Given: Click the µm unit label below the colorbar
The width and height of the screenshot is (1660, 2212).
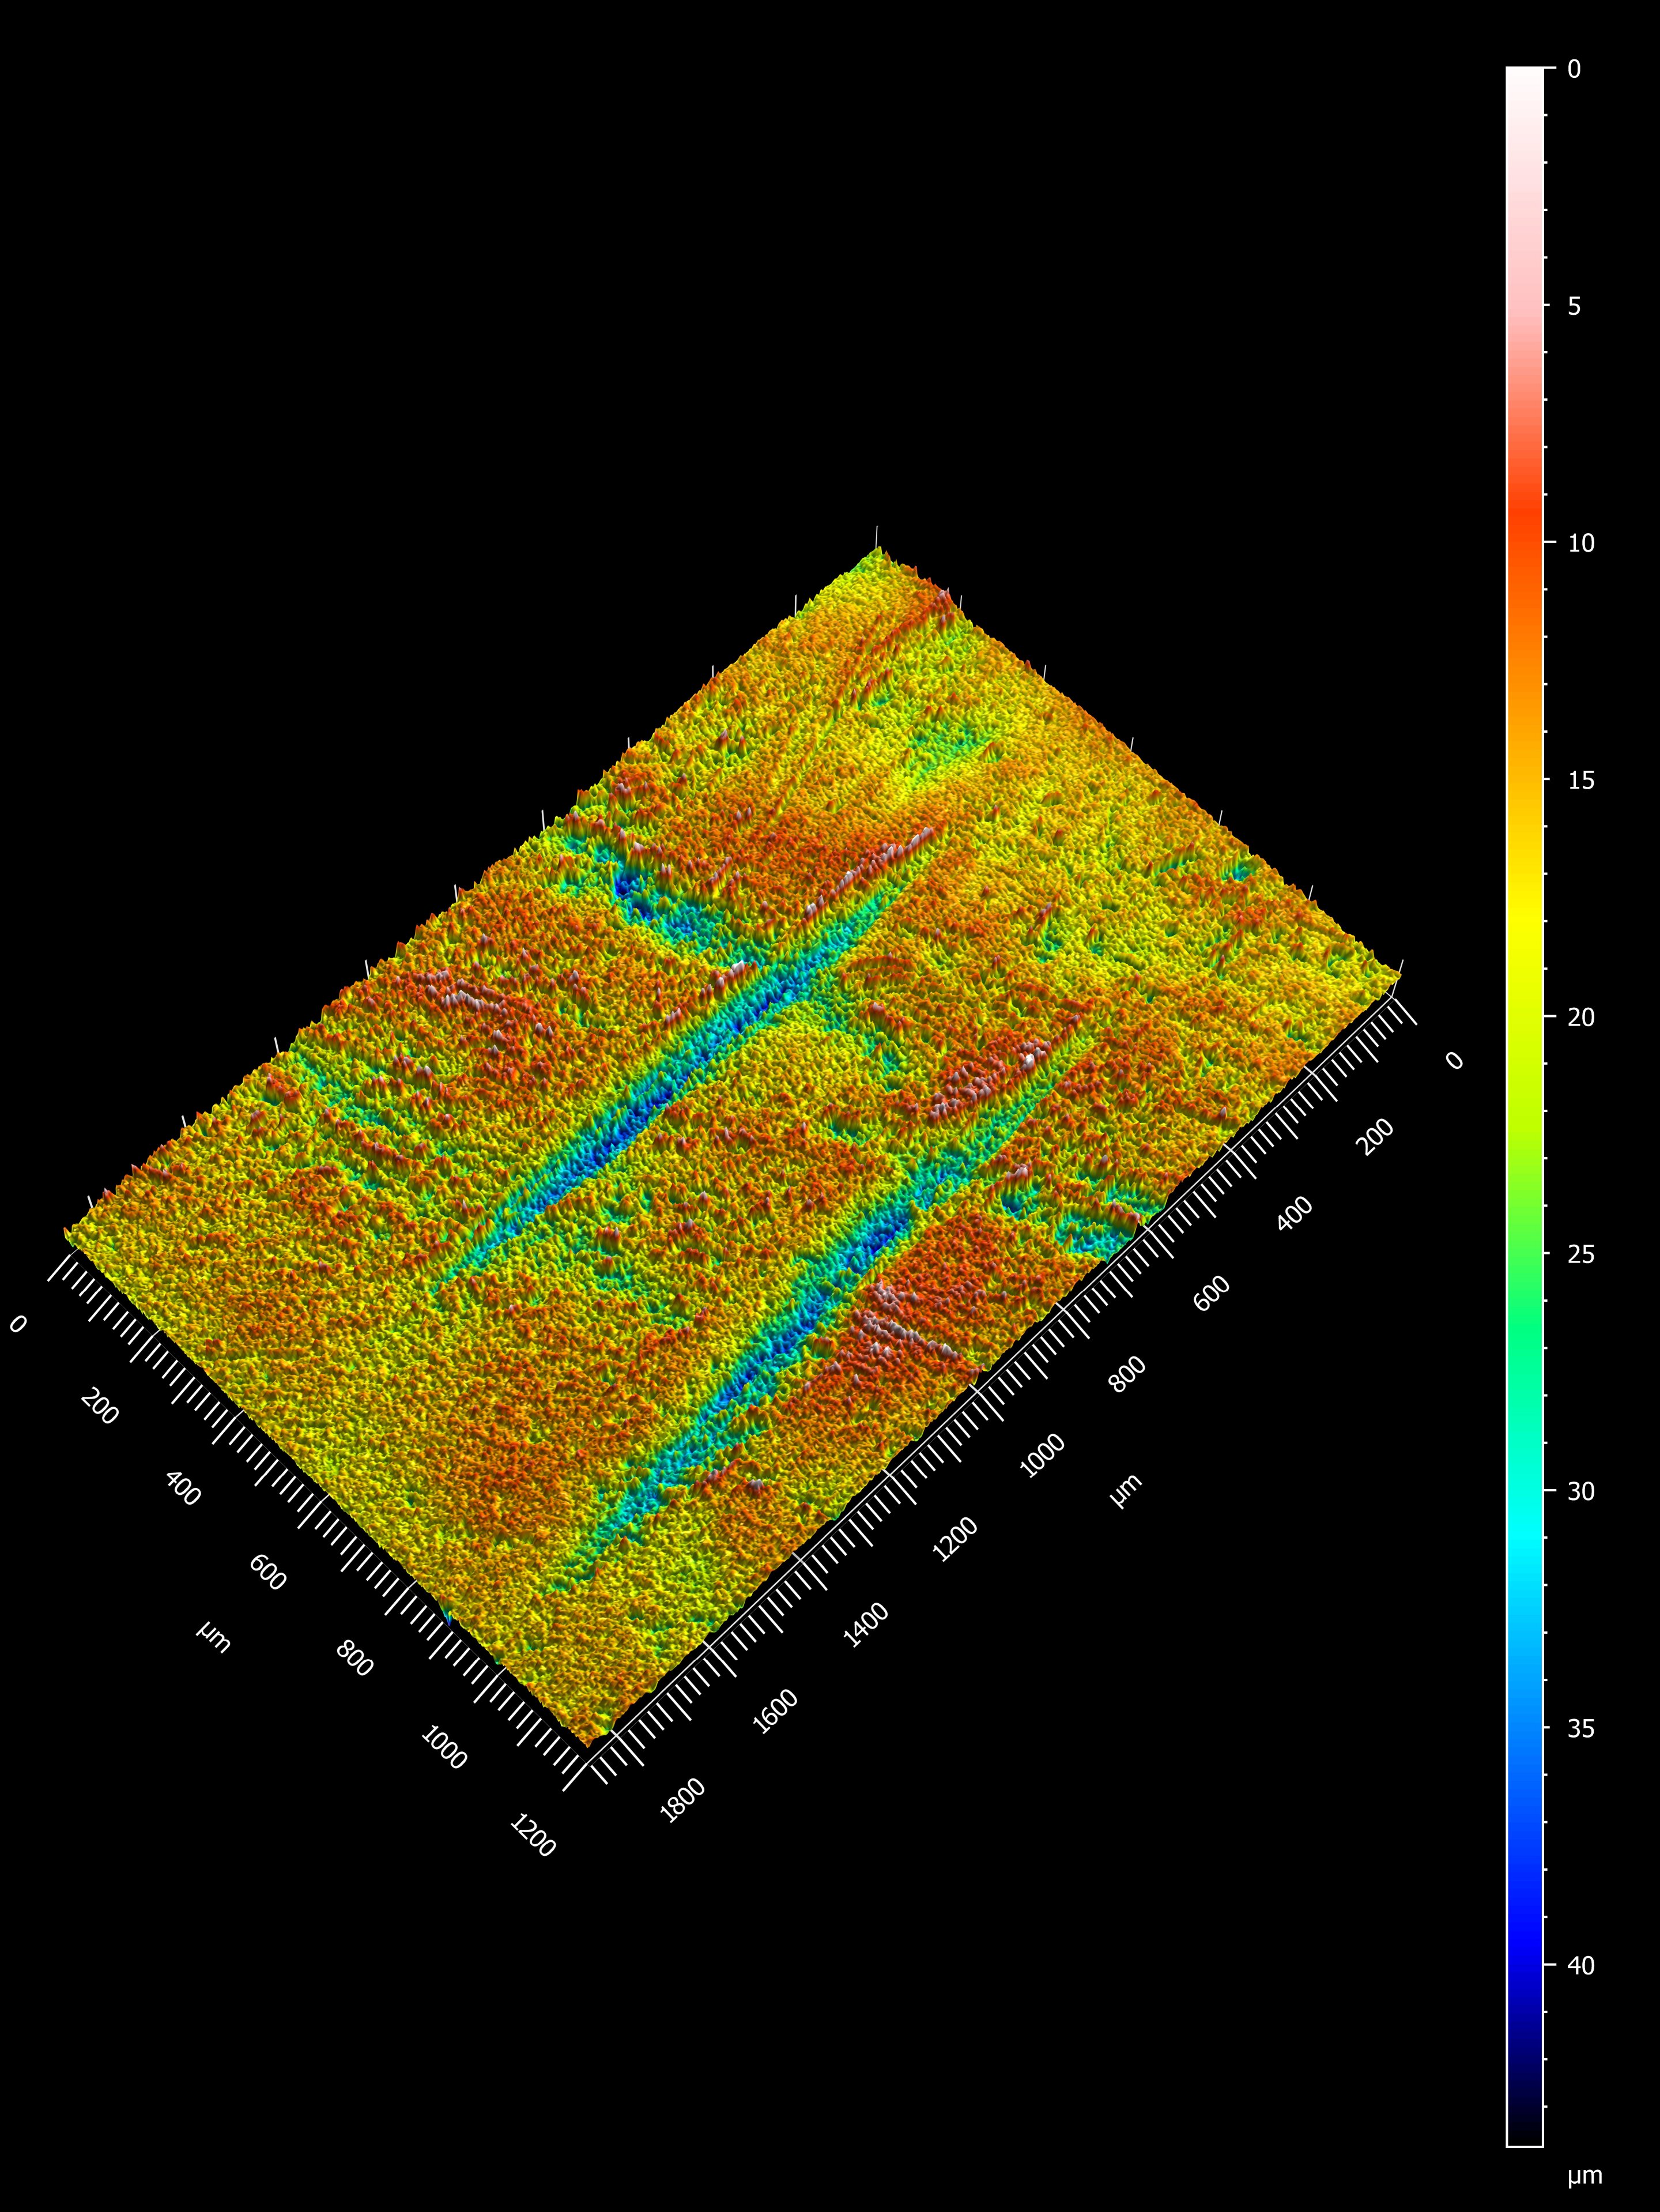Looking at the screenshot, I should coord(1585,2176).
